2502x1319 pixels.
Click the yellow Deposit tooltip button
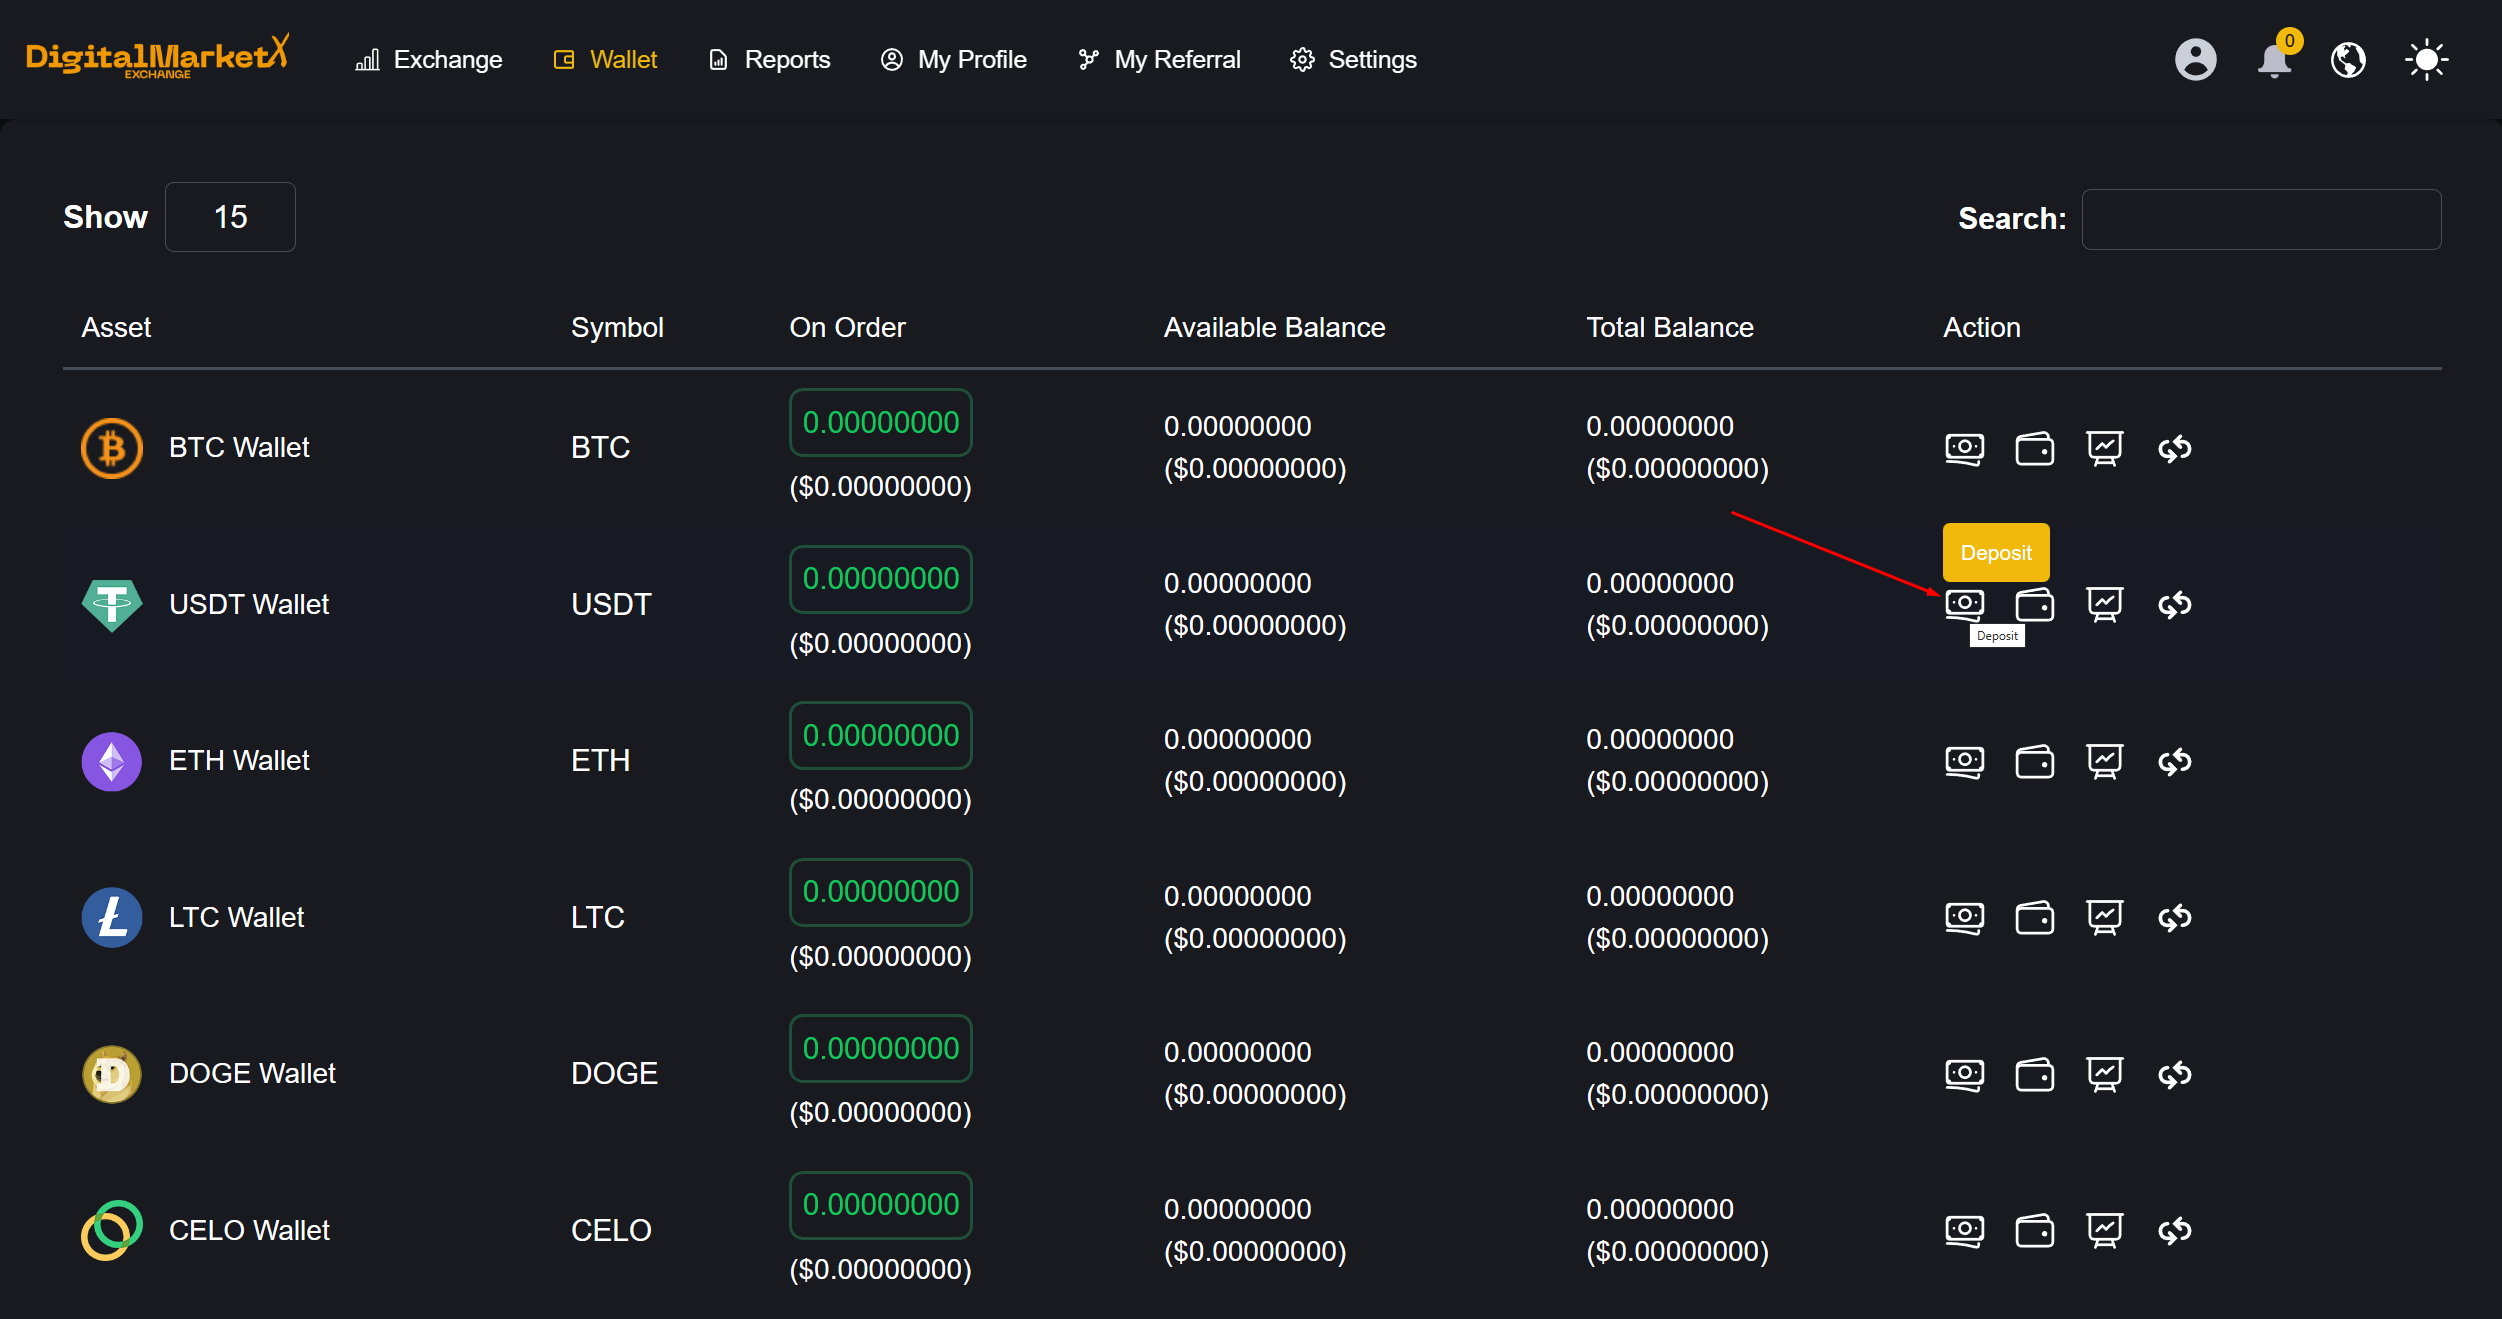pos(1995,552)
